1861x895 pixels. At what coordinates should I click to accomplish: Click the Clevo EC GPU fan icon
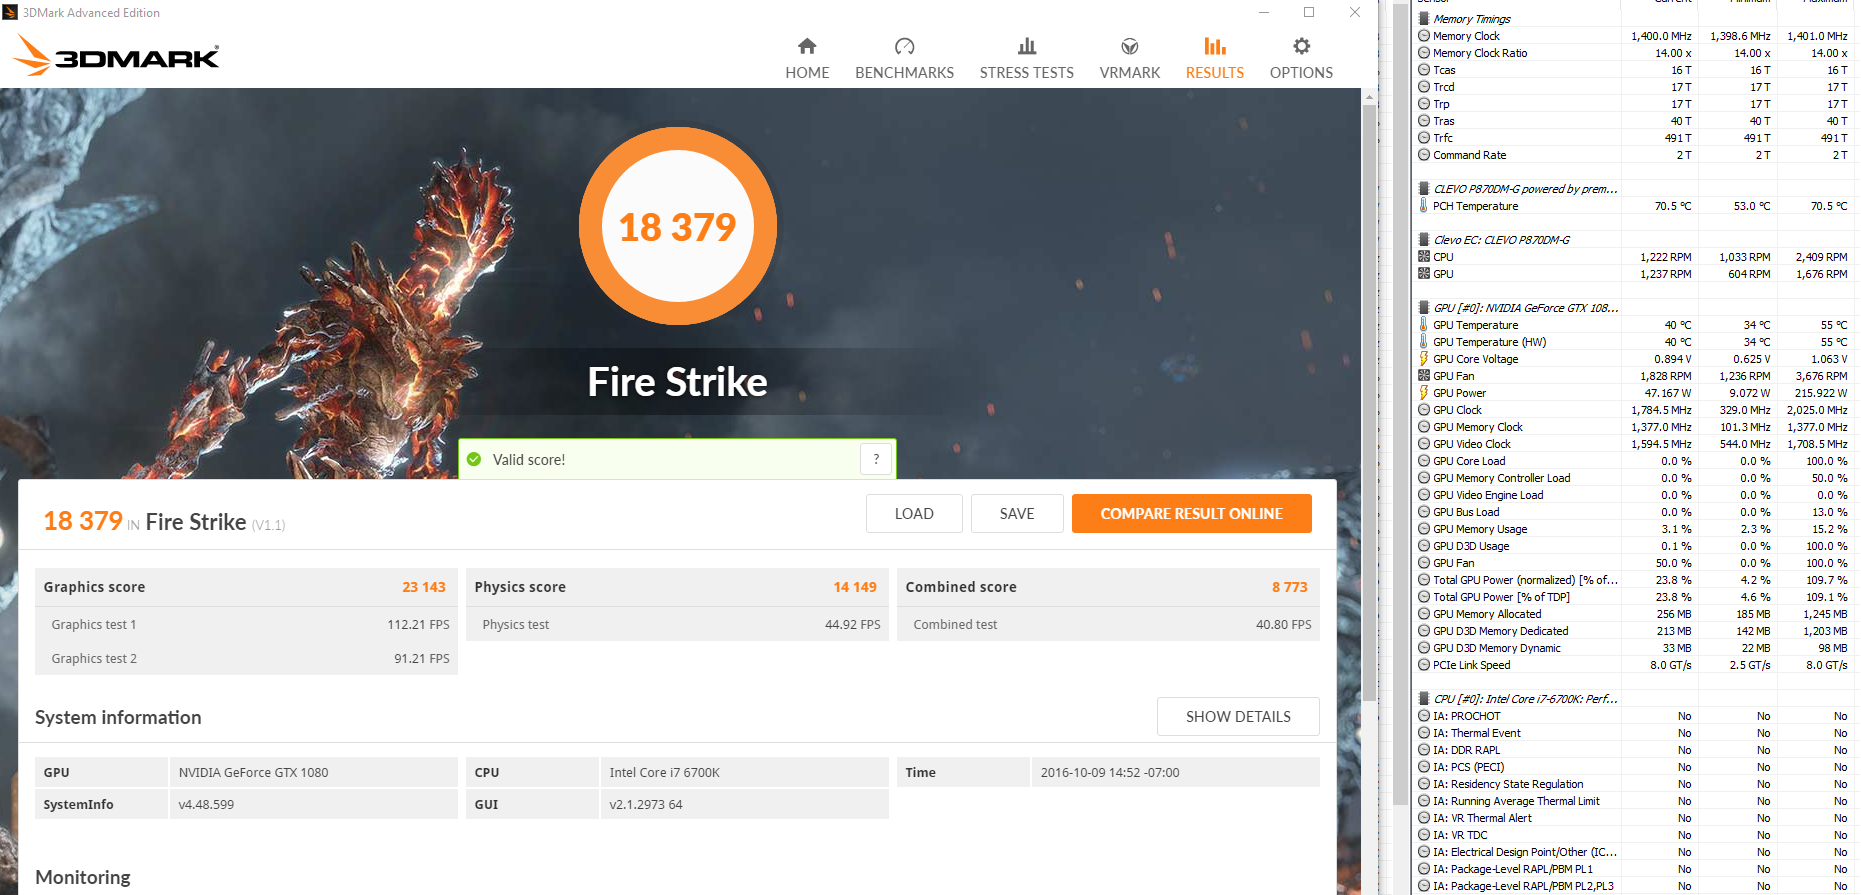(1424, 274)
